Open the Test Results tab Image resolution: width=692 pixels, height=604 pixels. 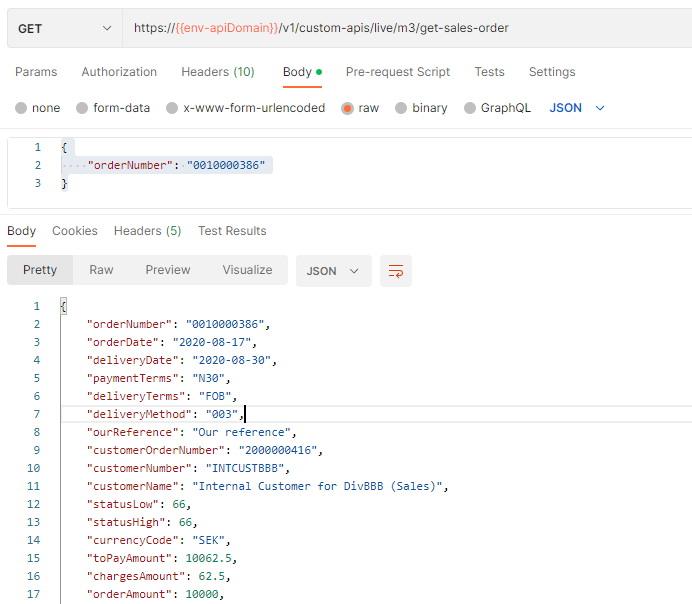[232, 231]
